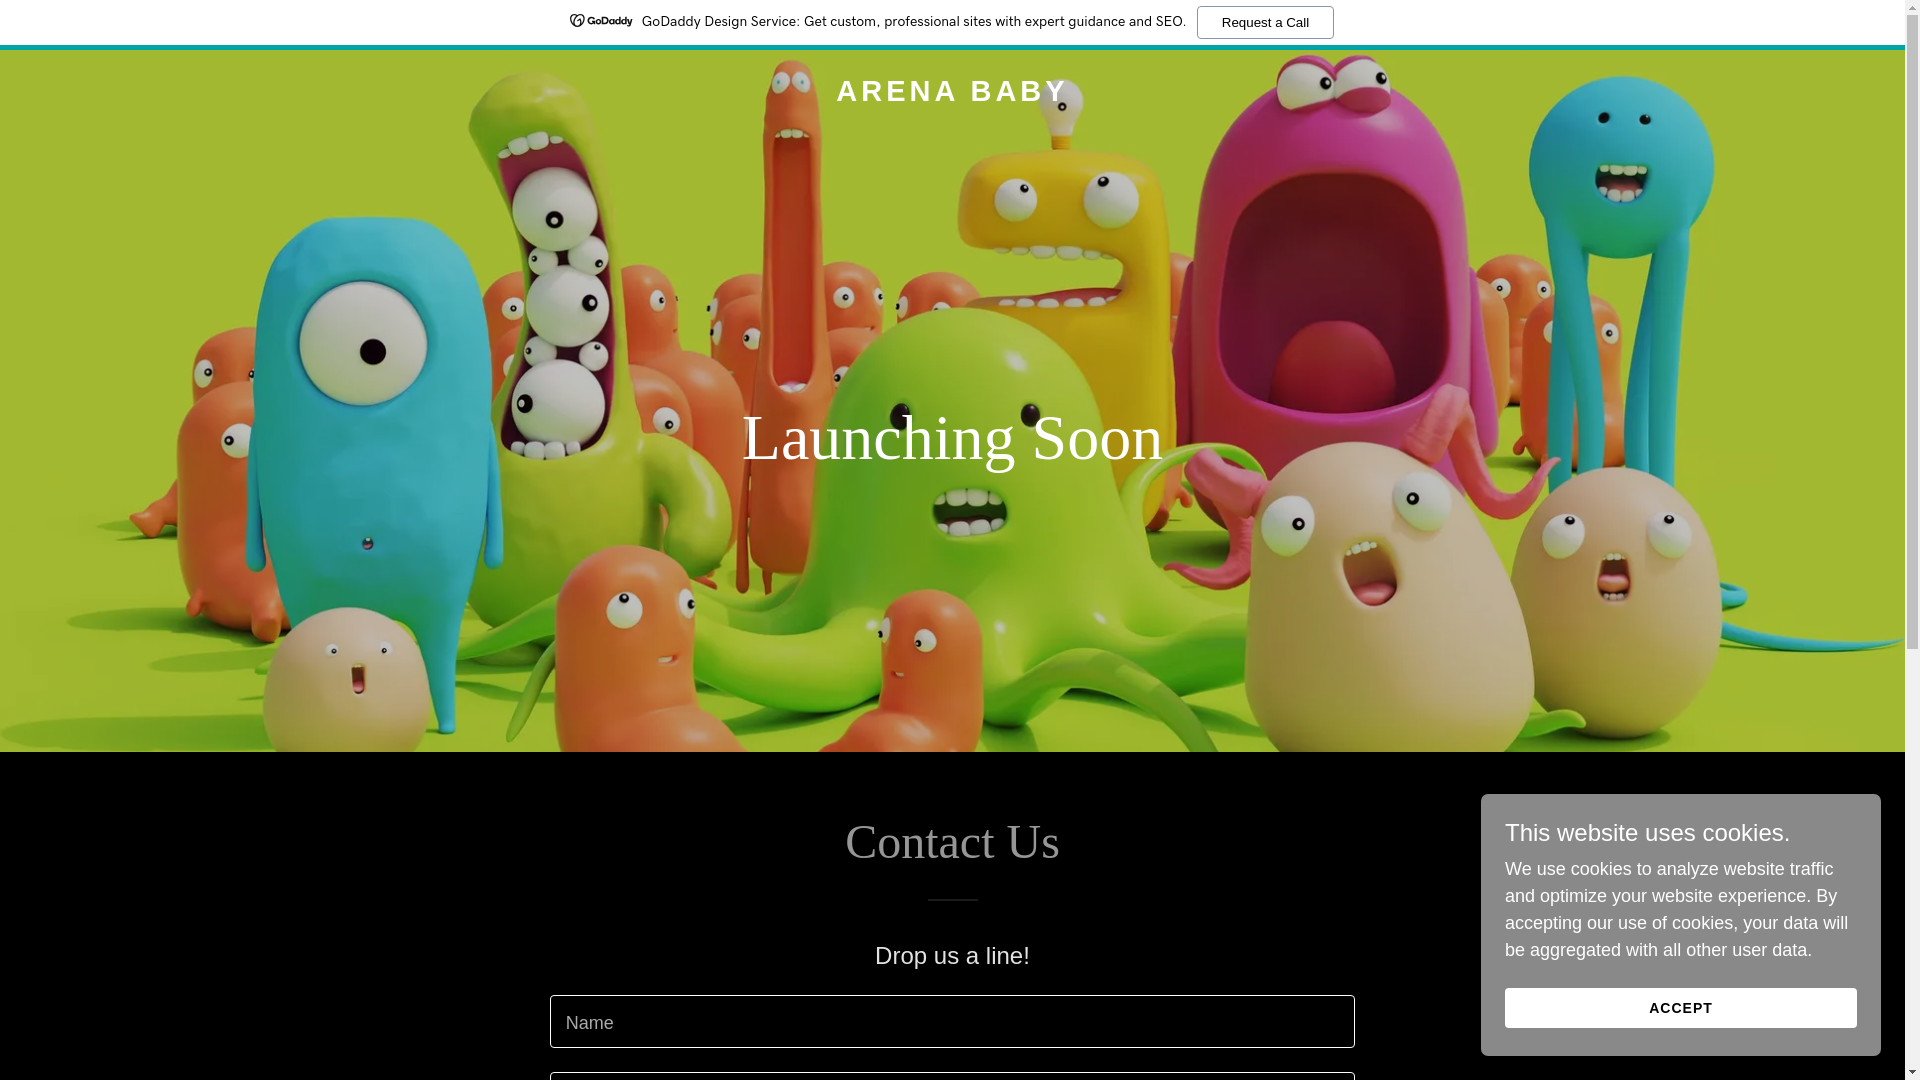Select the 'Drop us a line!' text
Screen dimensions: 1920x1080
[952, 956]
